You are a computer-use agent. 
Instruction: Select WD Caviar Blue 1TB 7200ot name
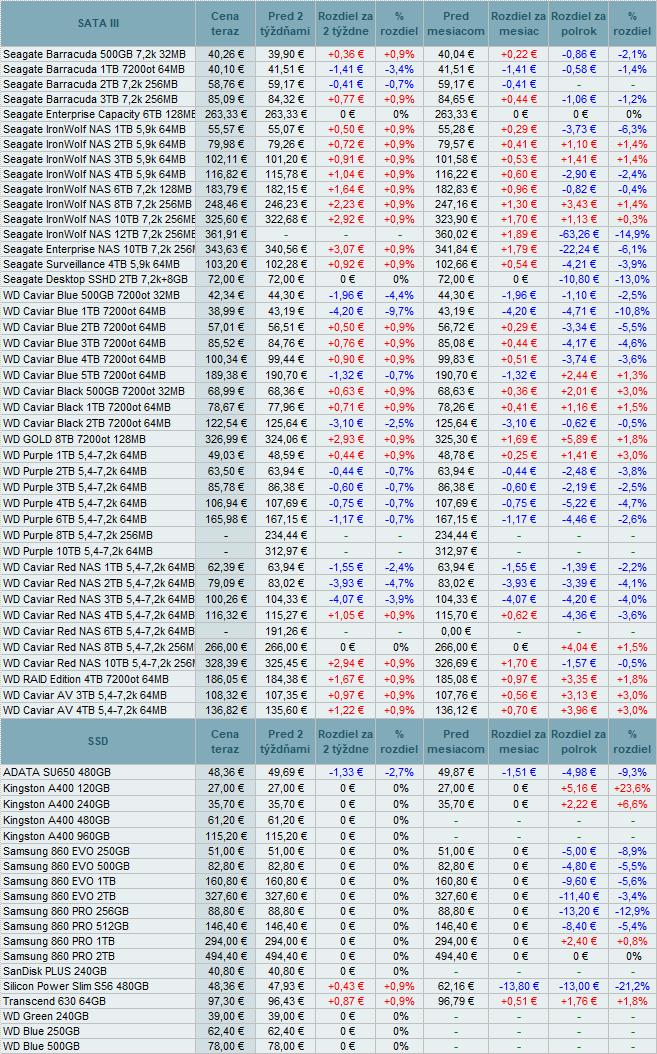coord(84,311)
